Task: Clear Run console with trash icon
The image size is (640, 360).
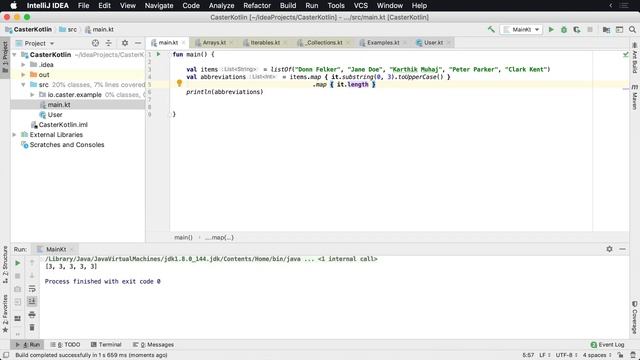Action: (32, 327)
